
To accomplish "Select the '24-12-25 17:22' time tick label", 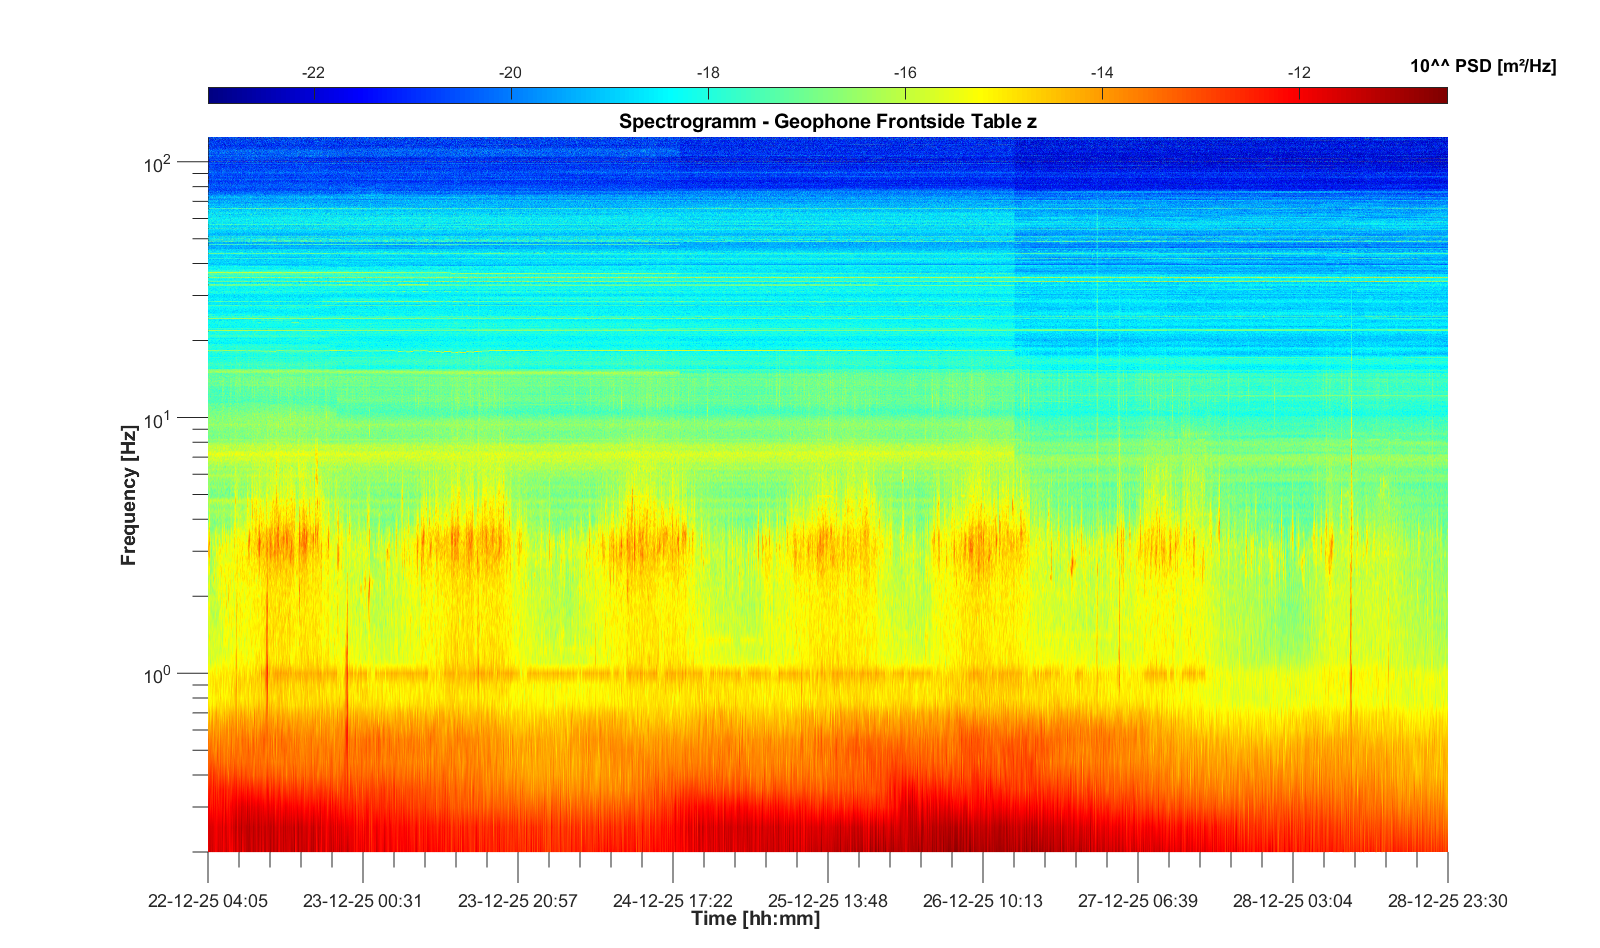I will click(672, 901).
